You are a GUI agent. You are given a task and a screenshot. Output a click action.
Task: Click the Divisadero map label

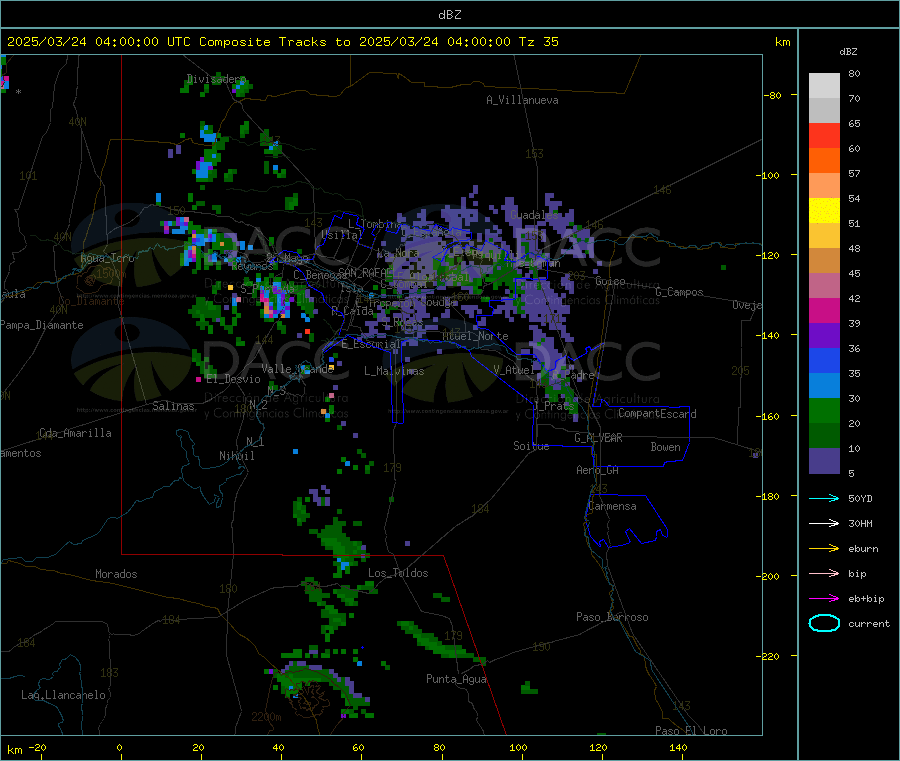(216, 79)
